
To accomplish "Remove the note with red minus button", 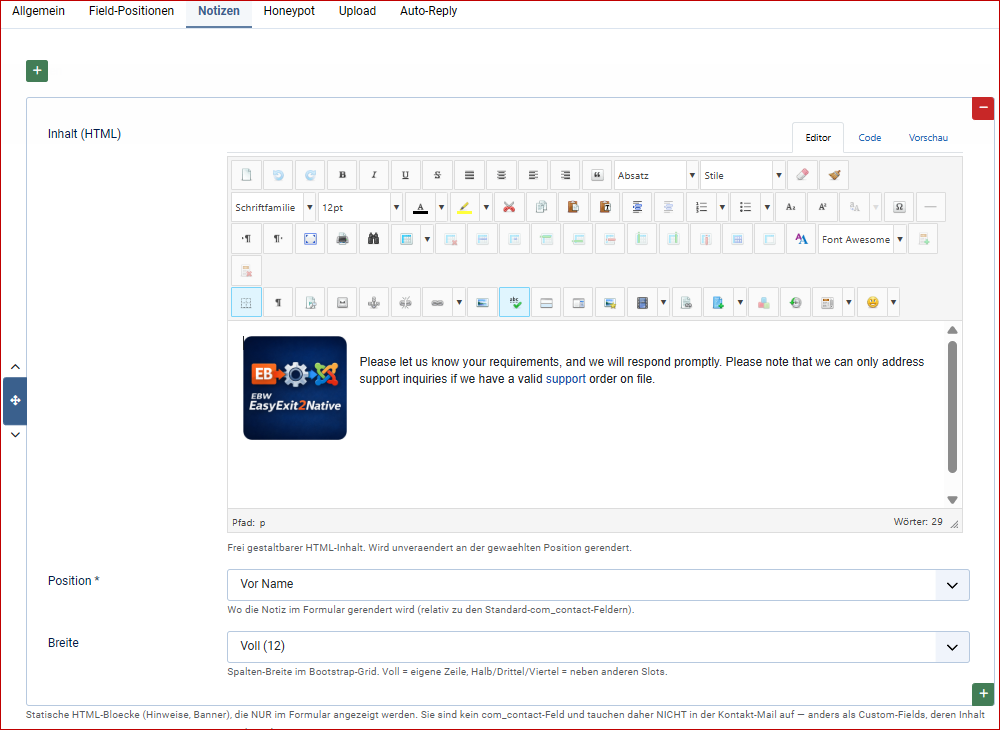I will (983, 108).
